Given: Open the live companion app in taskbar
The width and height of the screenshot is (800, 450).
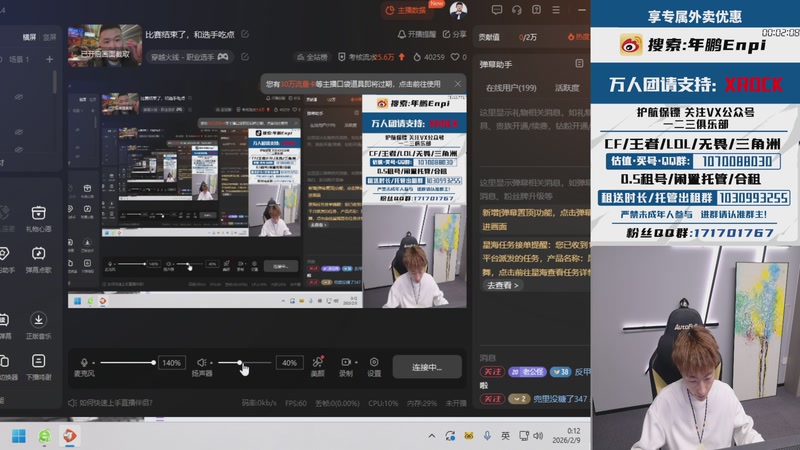Looking at the screenshot, I should pos(69,436).
